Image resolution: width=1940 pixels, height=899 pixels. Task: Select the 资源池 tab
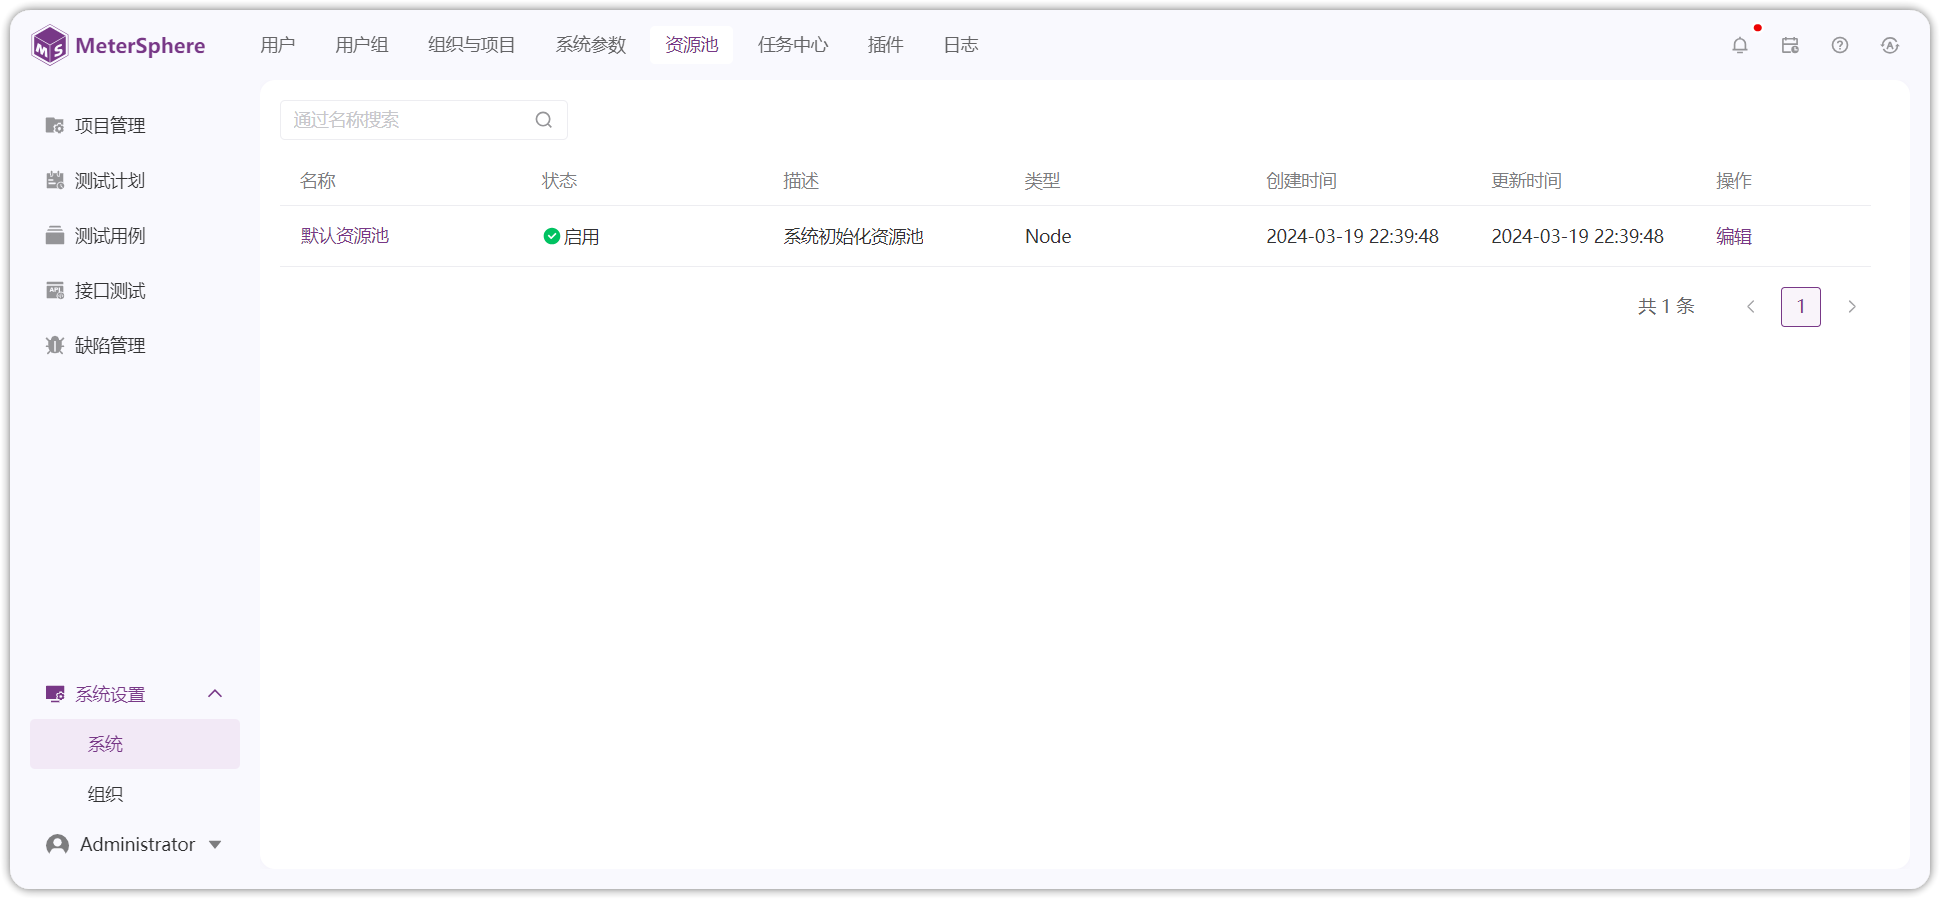(x=692, y=45)
